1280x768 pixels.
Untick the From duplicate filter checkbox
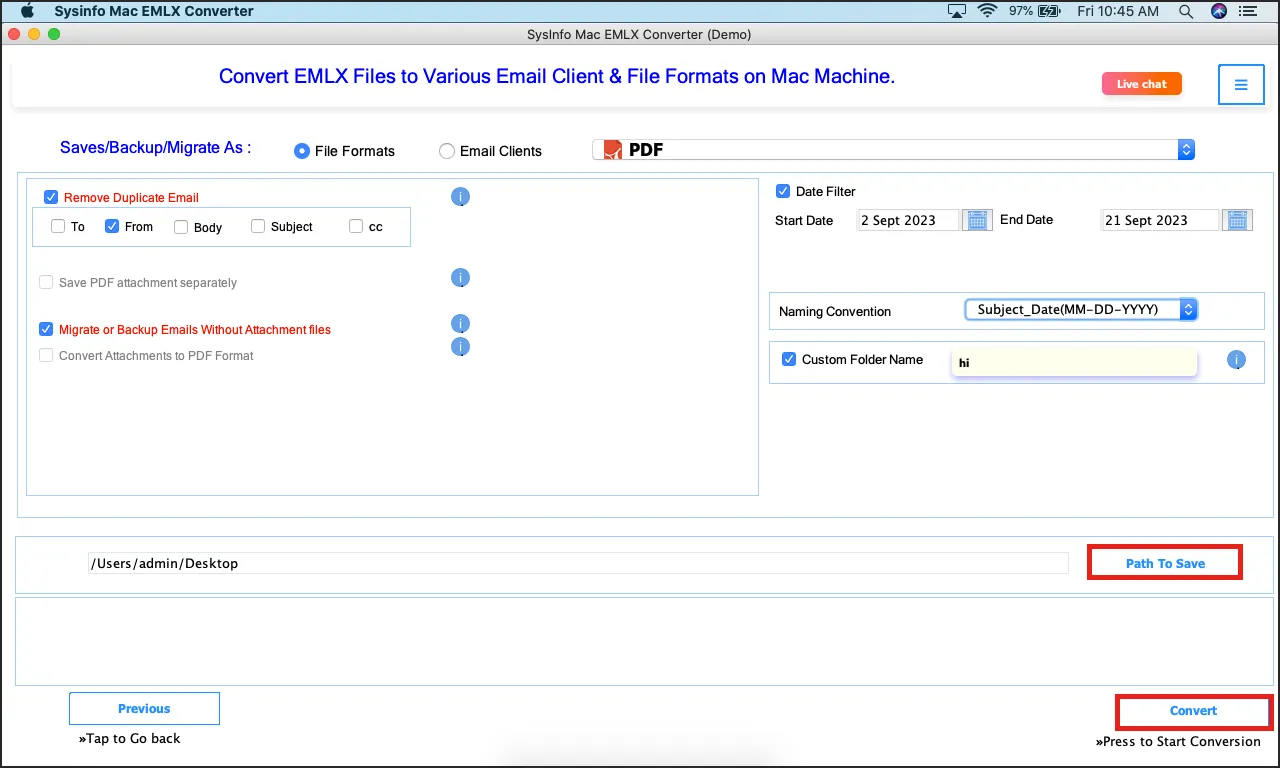pos(112,226)
